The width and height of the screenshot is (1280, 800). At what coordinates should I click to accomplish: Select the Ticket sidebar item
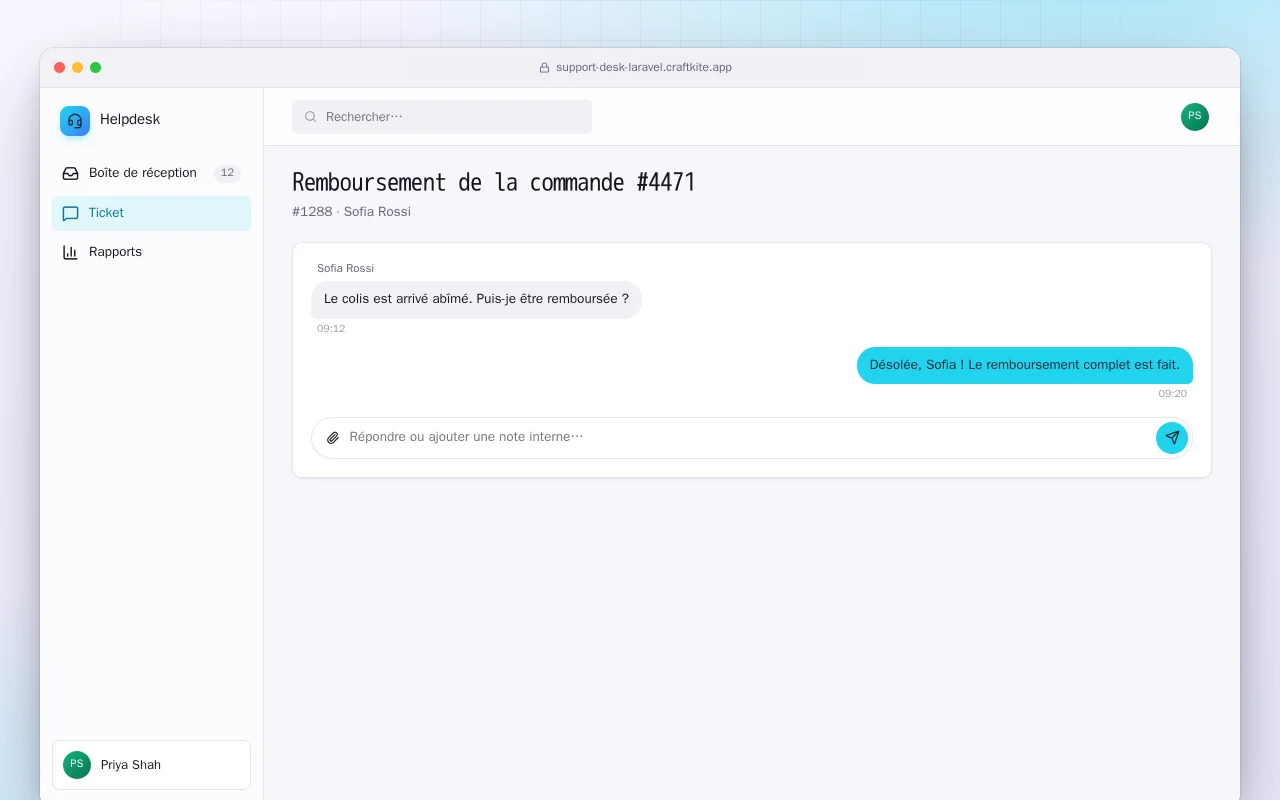point(151,213)
